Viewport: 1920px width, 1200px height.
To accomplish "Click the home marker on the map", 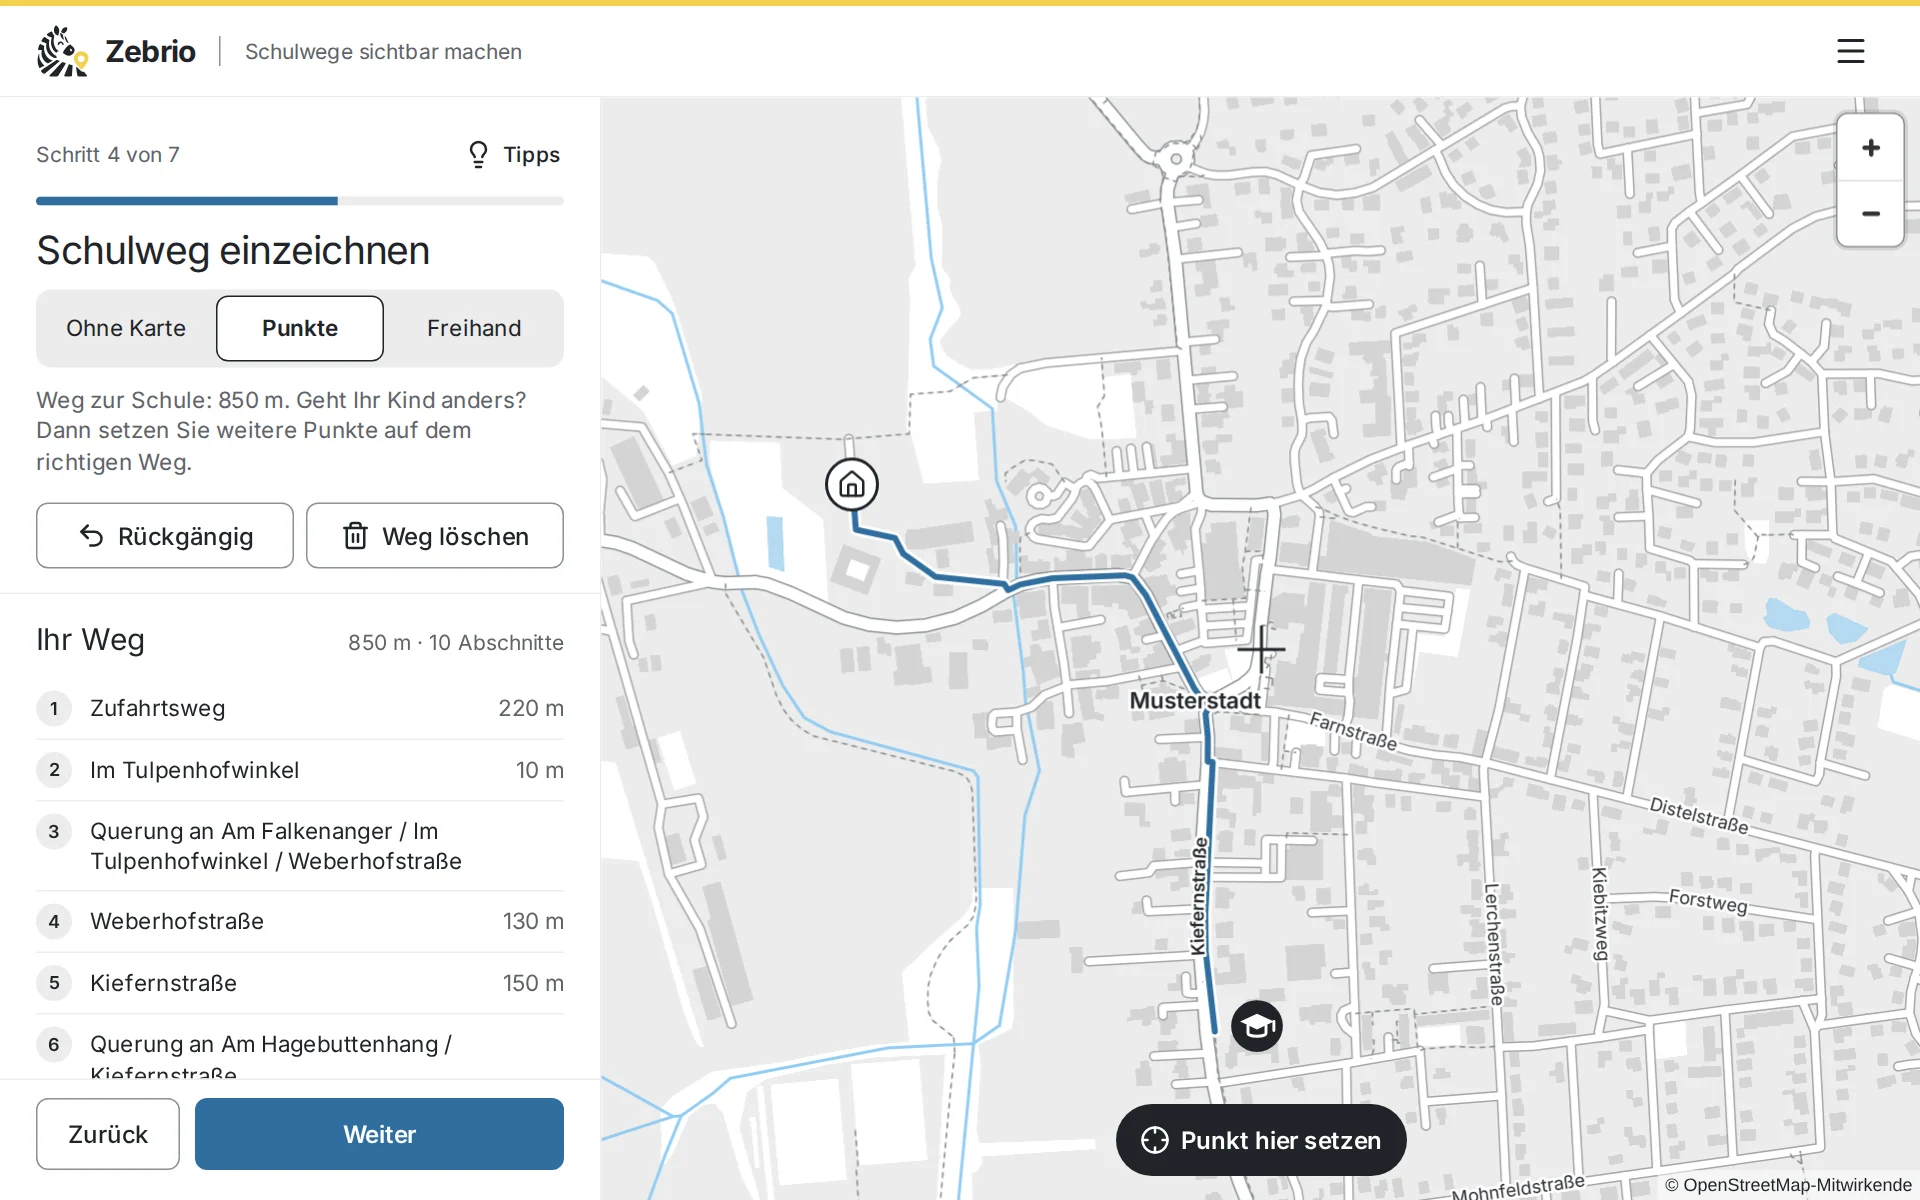I will point(851,485).
